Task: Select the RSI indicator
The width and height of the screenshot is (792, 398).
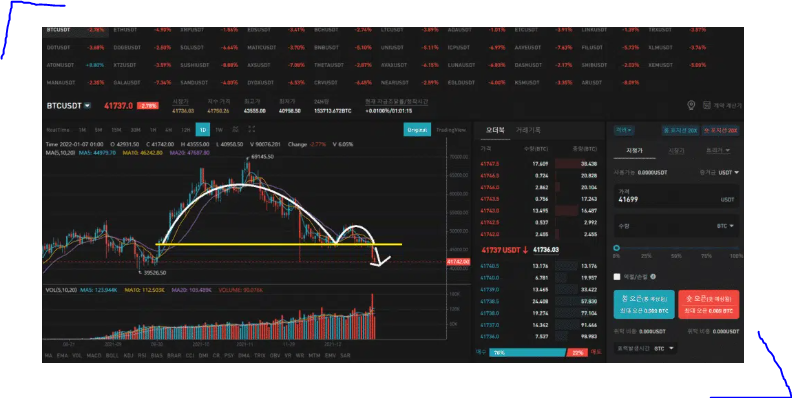Action: [142, 356]
